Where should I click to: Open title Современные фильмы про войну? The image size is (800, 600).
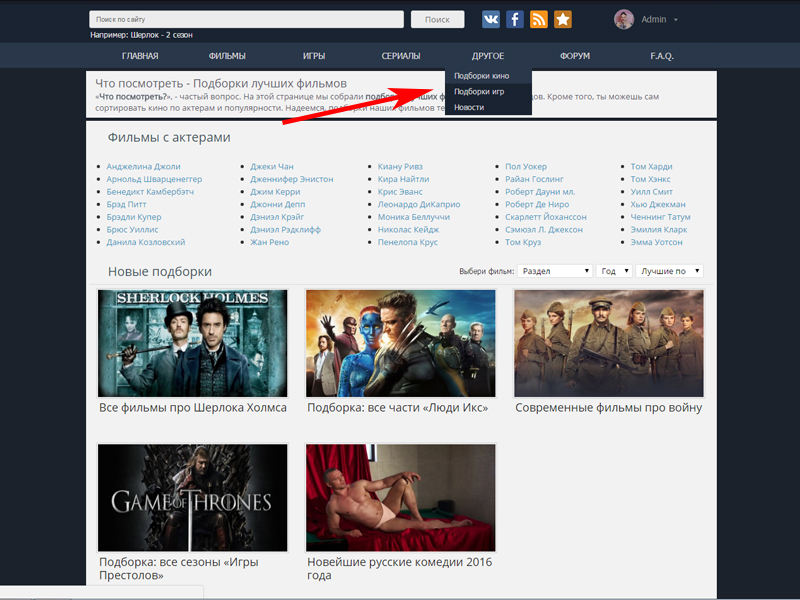click(x=609, y=408)
